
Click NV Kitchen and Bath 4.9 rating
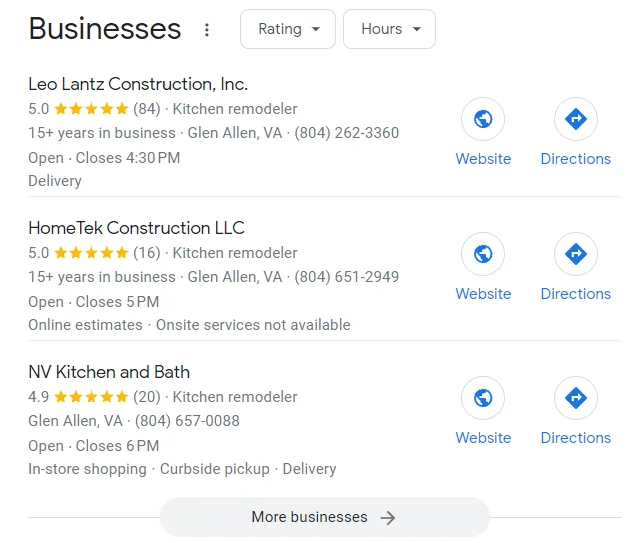click(38, 397)
